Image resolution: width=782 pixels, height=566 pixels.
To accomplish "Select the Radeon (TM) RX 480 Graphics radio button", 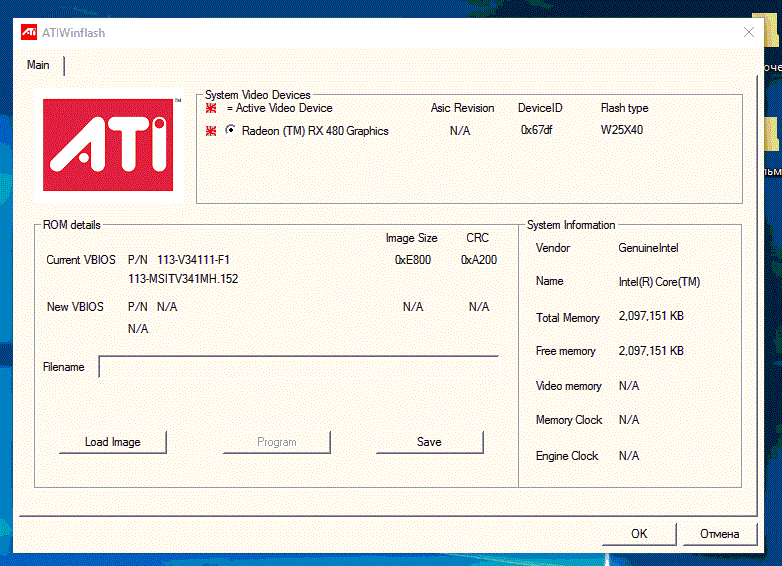I will [x=230, y=130].
